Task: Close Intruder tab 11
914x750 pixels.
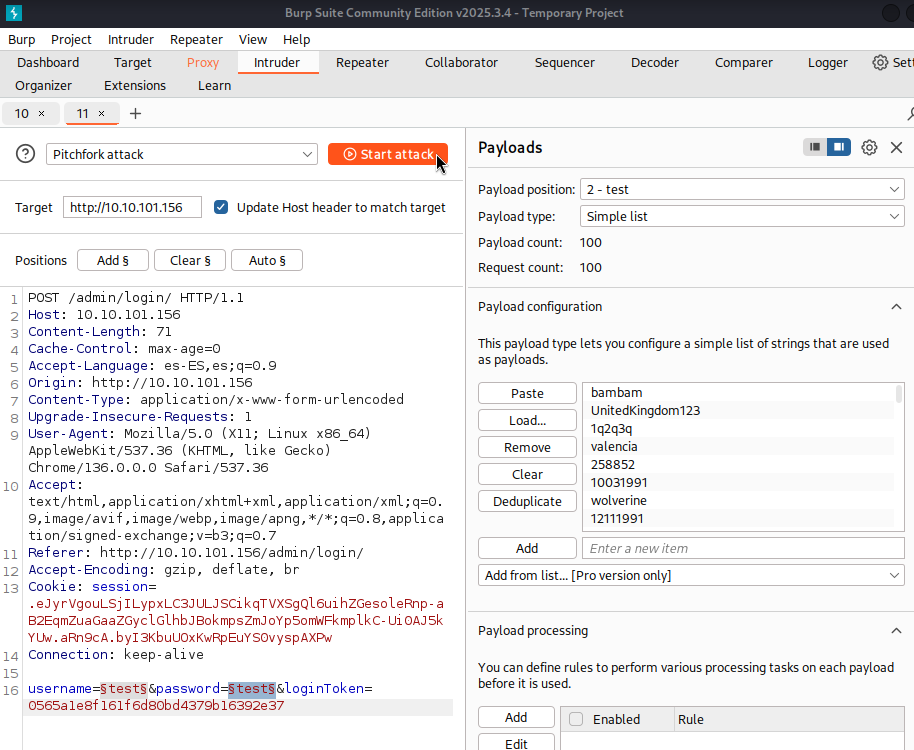Action: pos(101,114)
